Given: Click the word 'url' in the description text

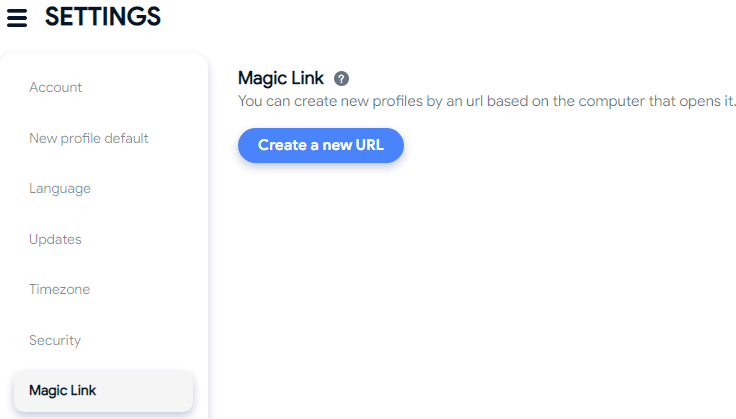Looking at the screenshot, I should 474,101.
